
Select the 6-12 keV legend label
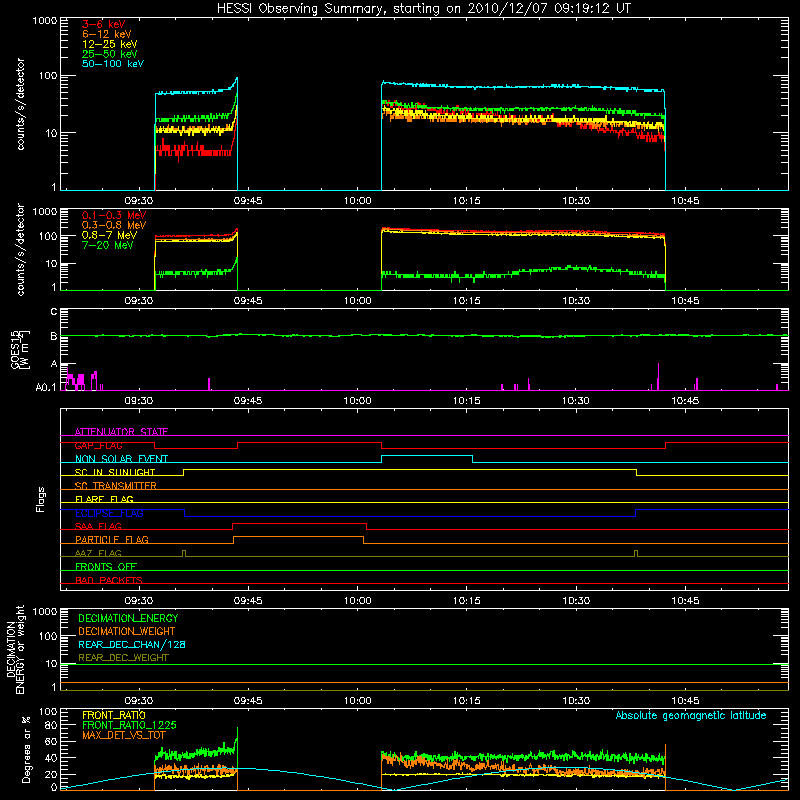[107, 34]
